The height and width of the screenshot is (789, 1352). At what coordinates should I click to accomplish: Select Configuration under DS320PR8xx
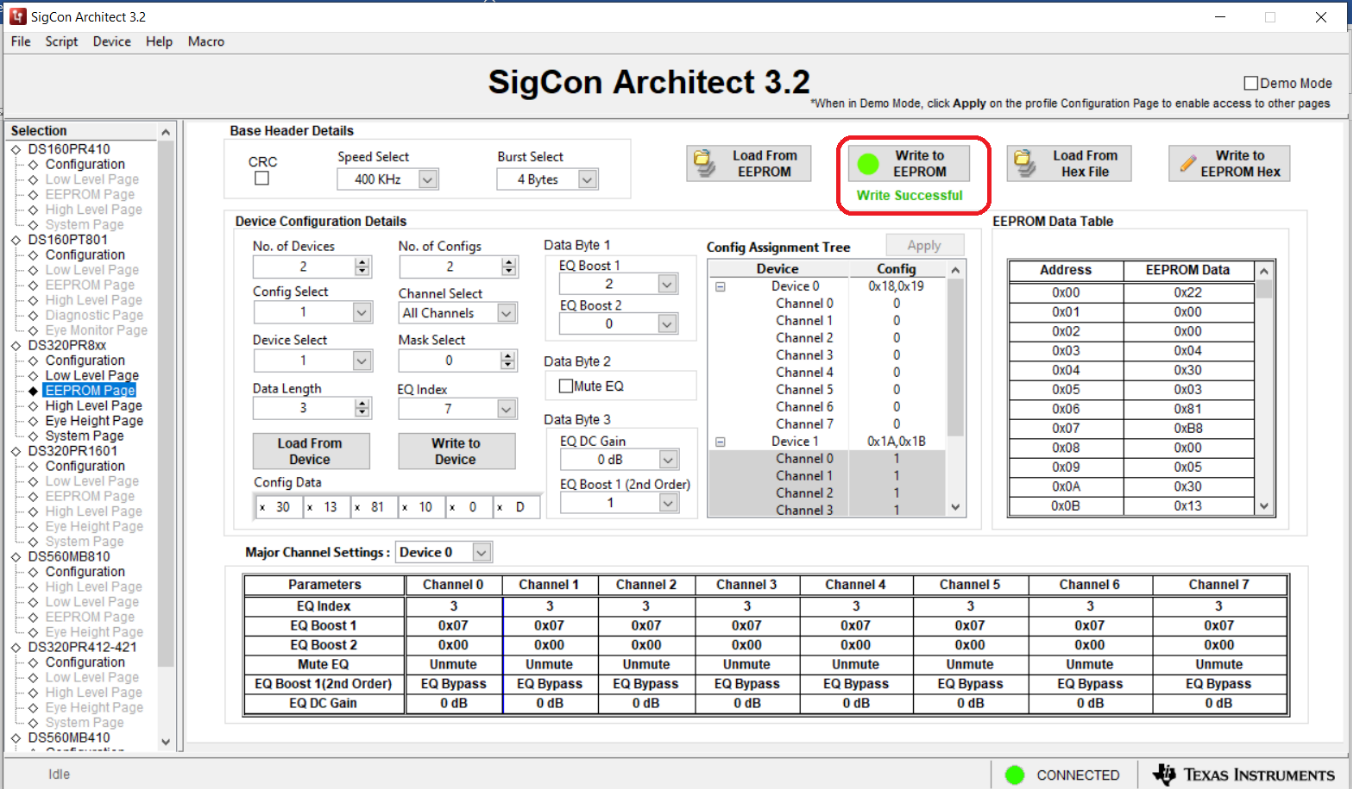point(85,360)
